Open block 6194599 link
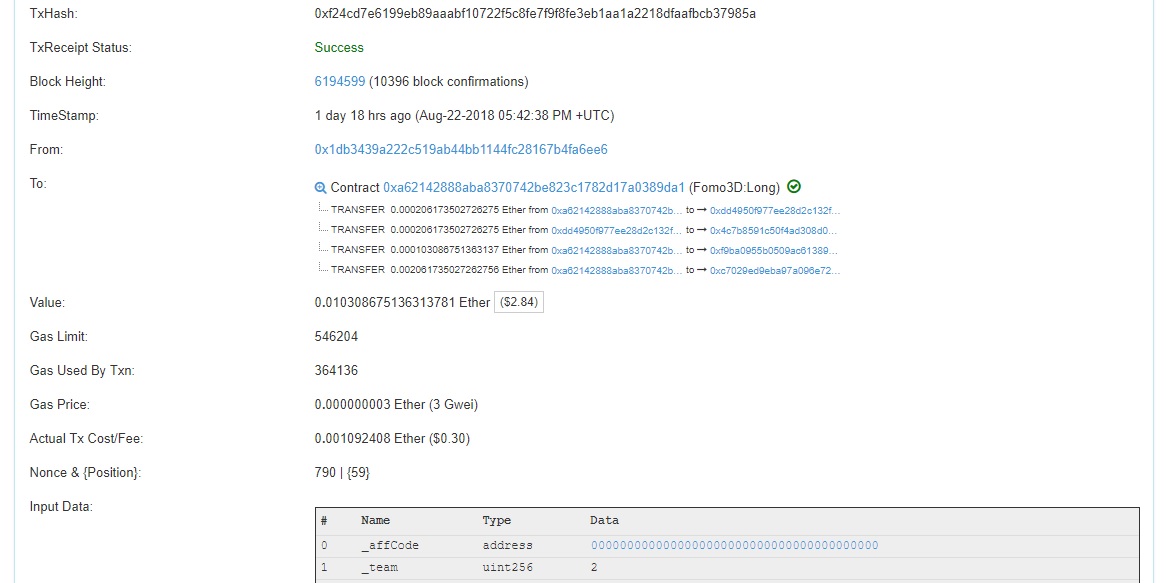Viewport: 1167px width, 583px height. click(x=340, y=81)
